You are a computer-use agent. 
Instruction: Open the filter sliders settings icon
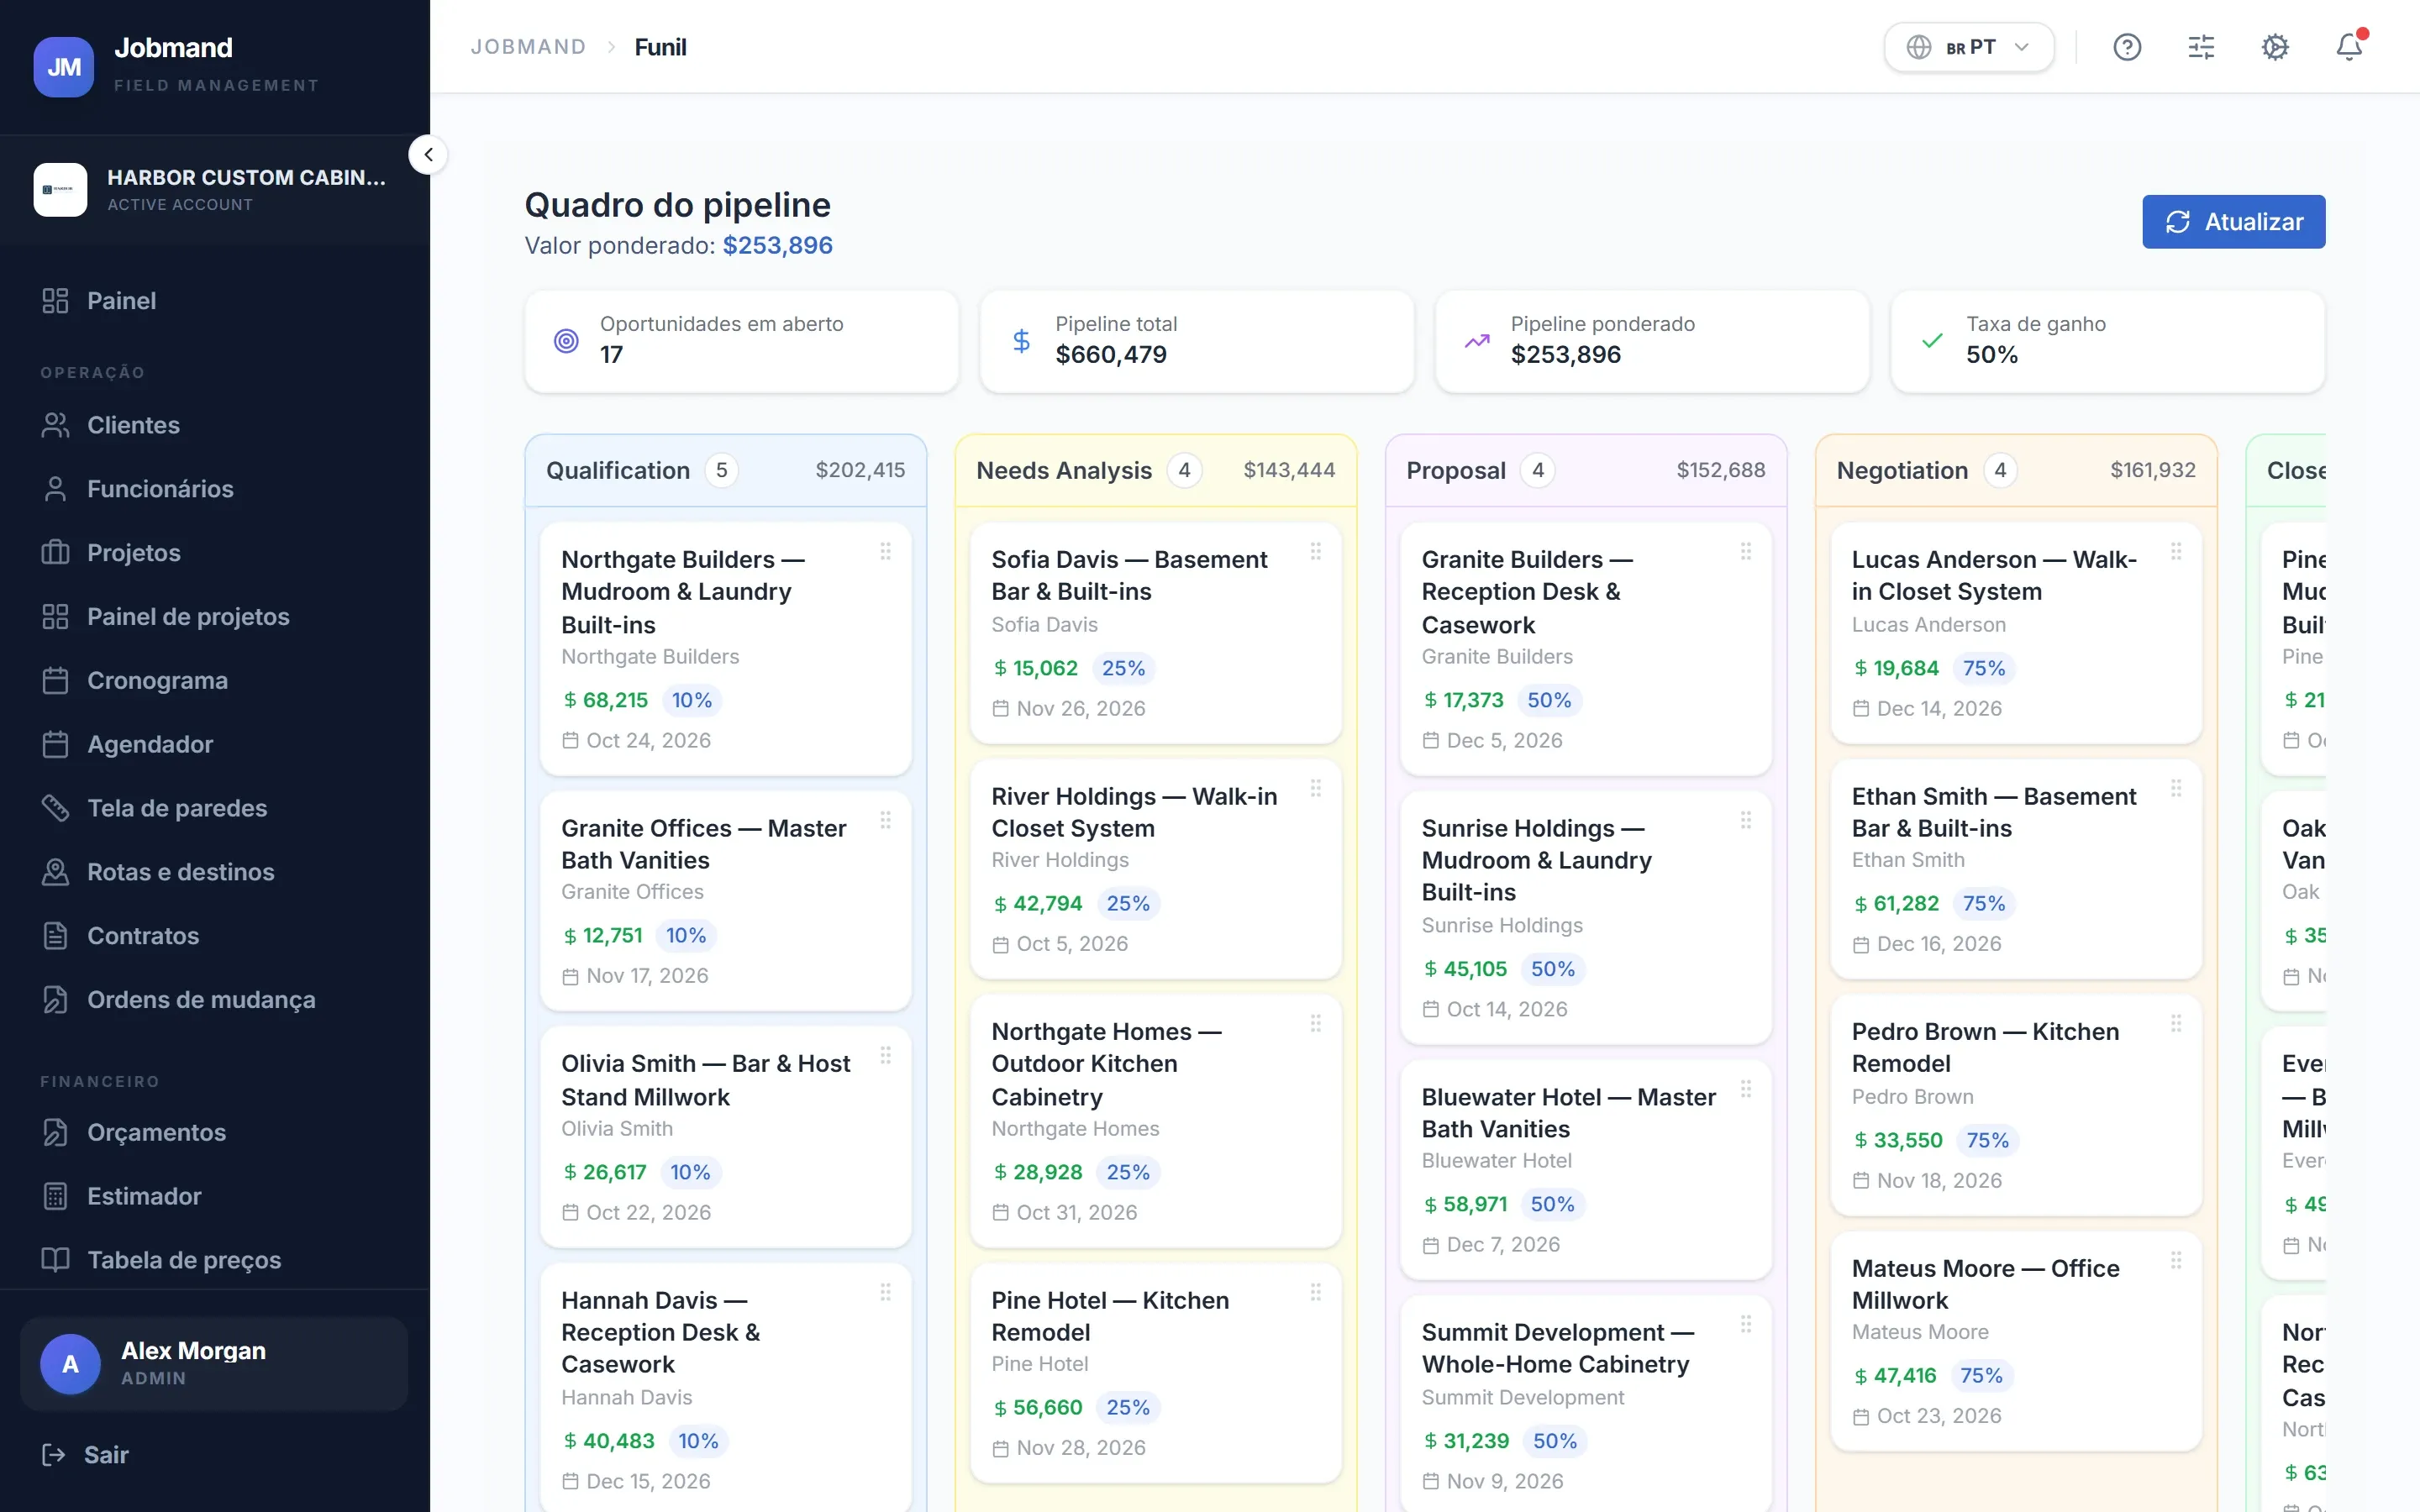[x=2201, y=47]
